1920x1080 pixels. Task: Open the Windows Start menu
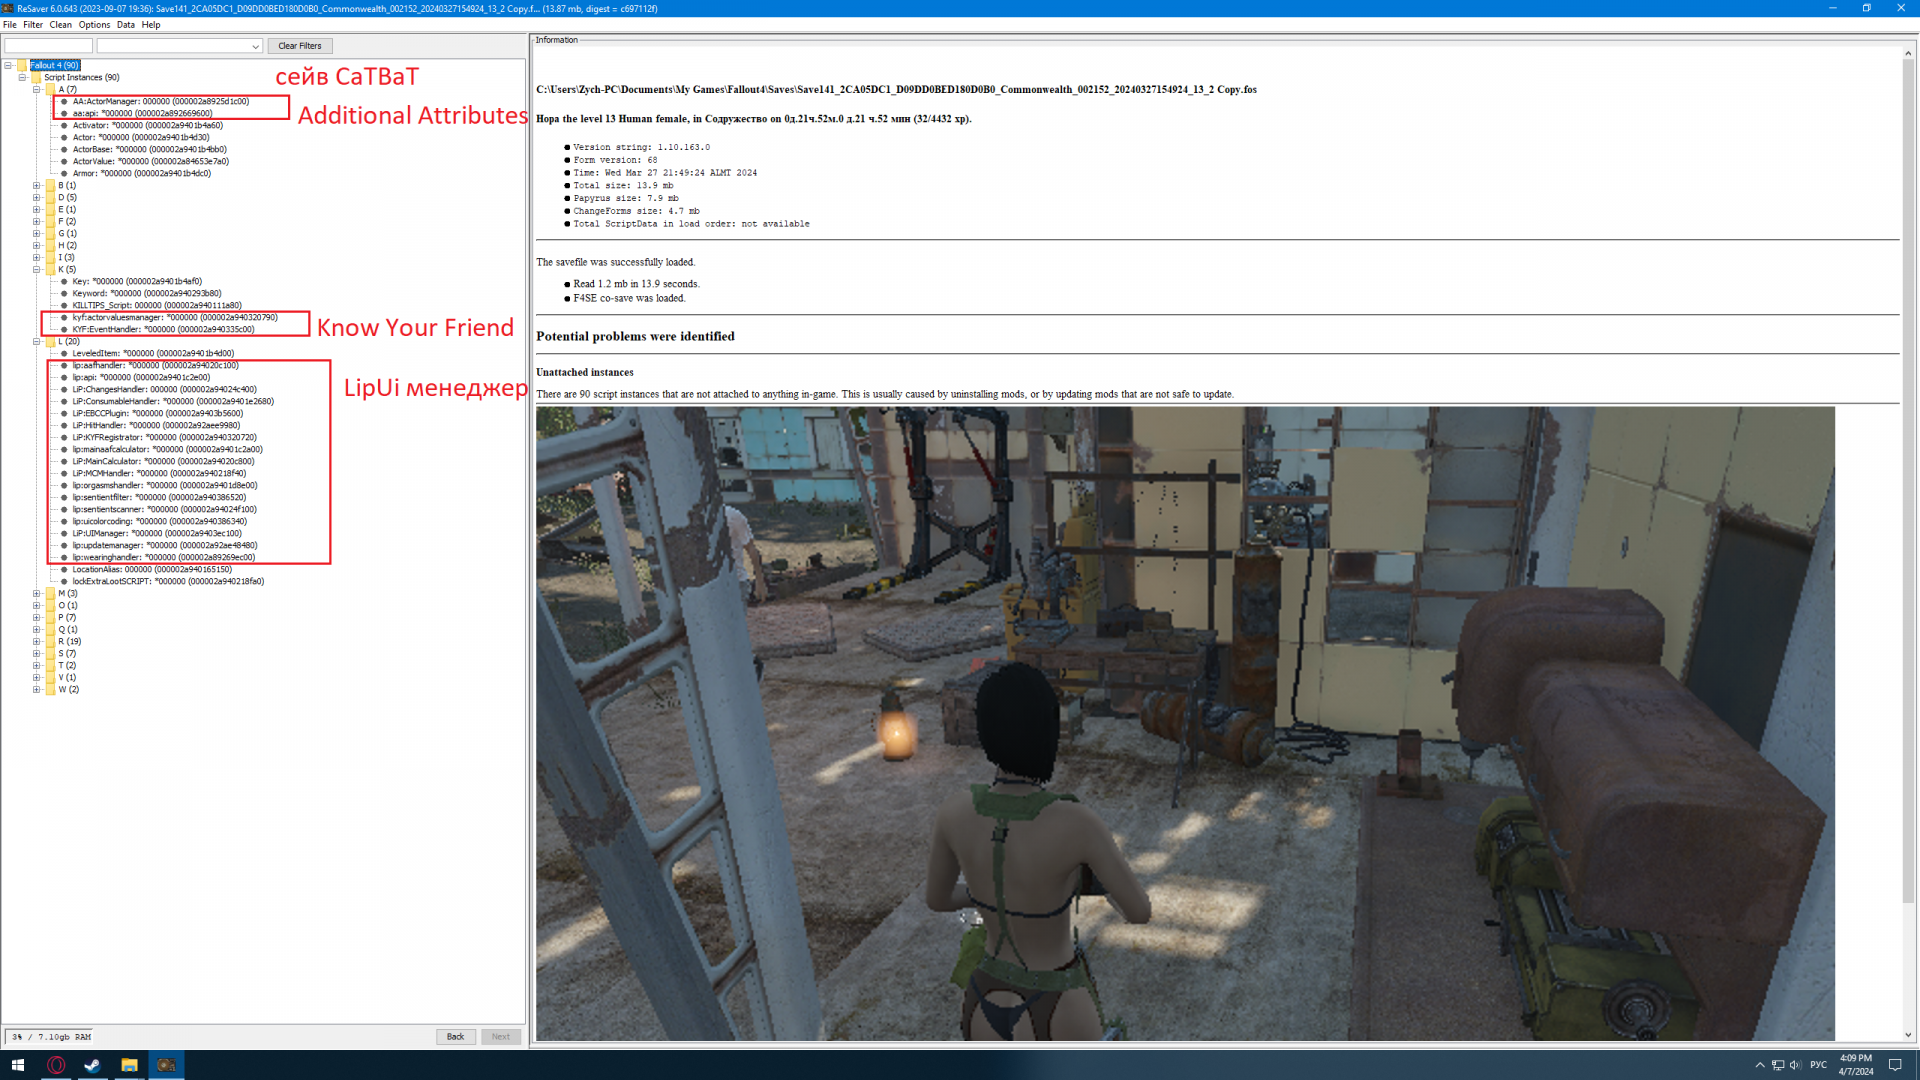click(x=17, y=1065)
